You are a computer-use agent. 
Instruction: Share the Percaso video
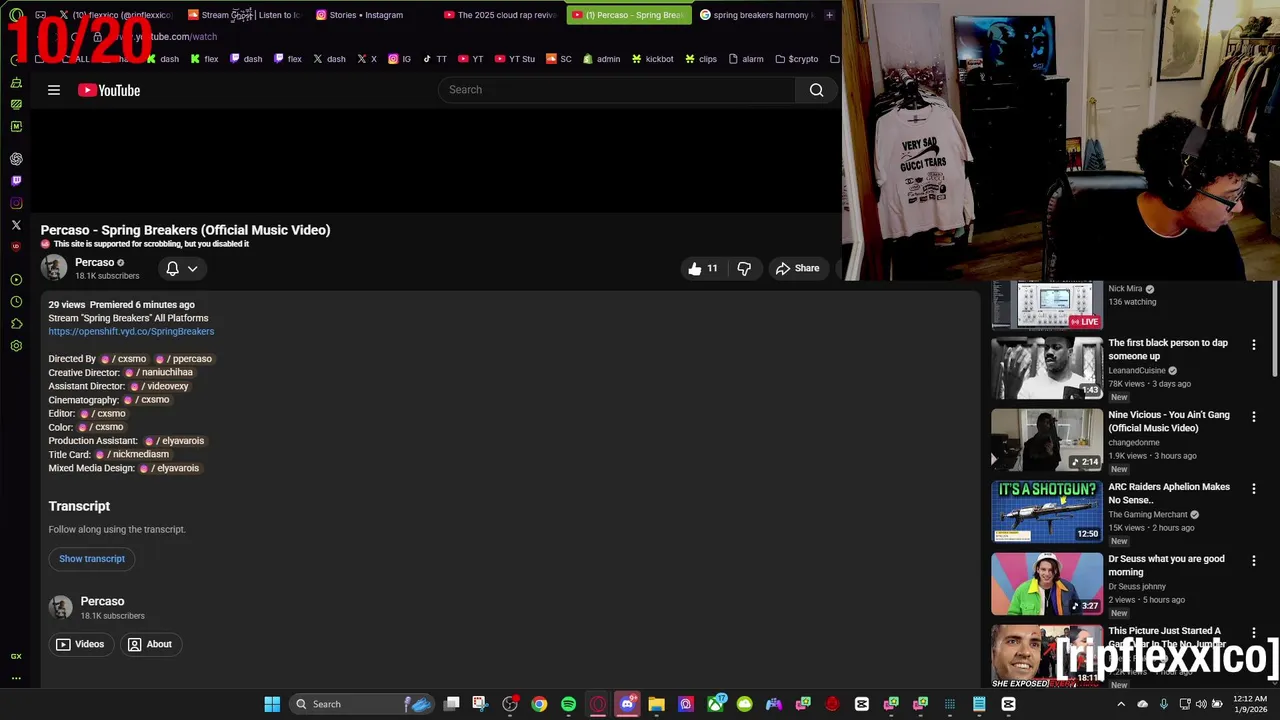pos(798,268)
